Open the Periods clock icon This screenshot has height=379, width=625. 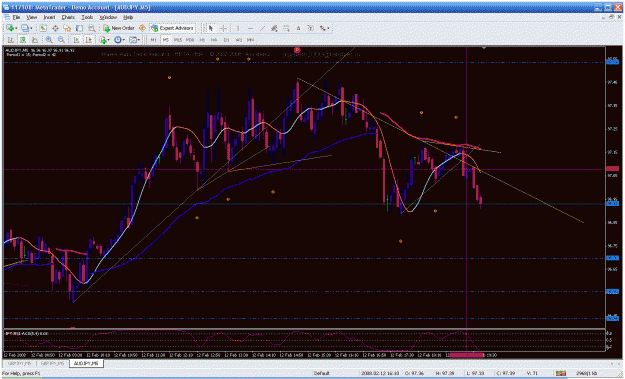click(118, 40)
